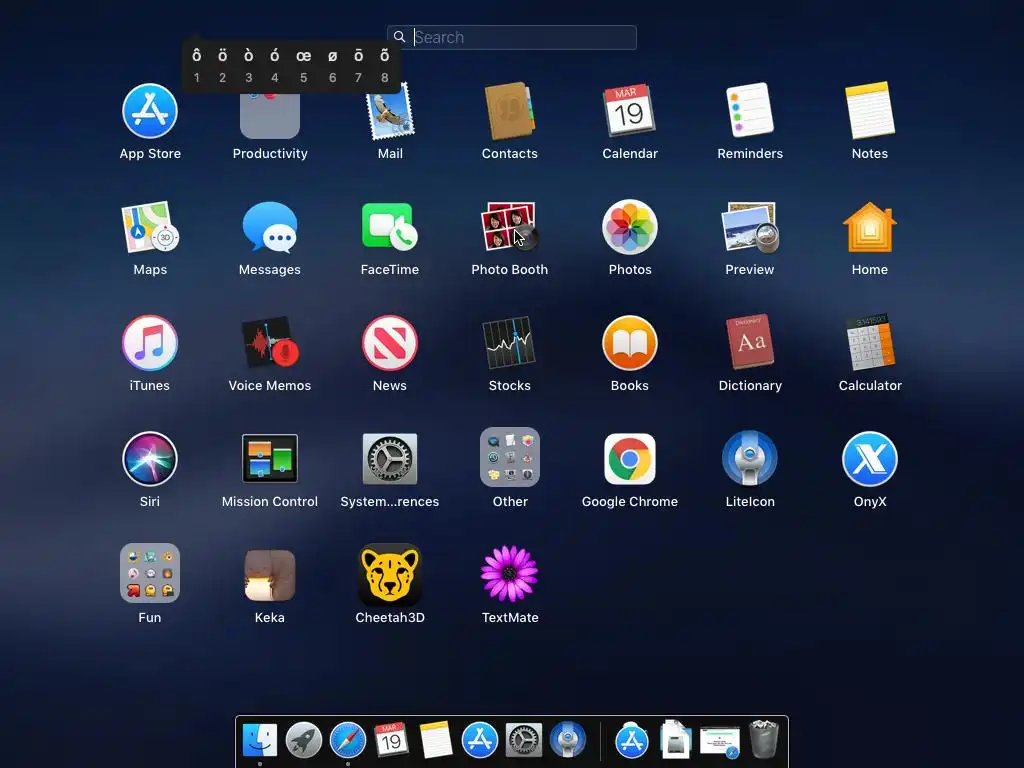
Task: Open the Calculator app
Action: coord(870,343)
